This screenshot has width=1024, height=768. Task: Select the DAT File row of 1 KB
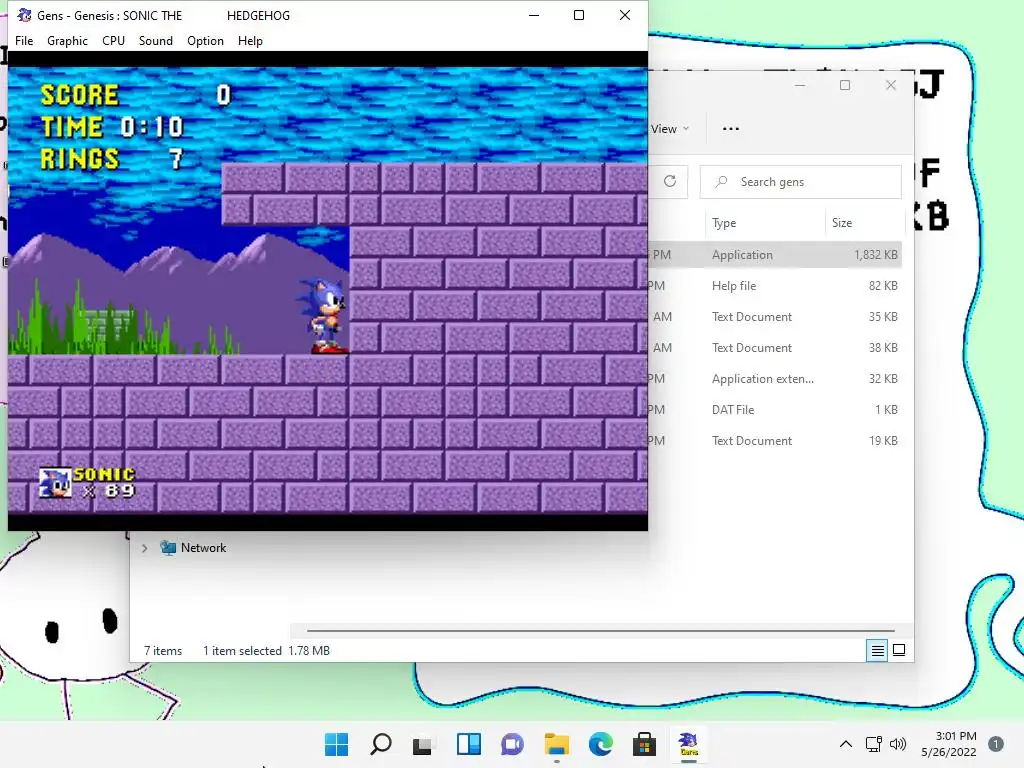click(775, 409)
